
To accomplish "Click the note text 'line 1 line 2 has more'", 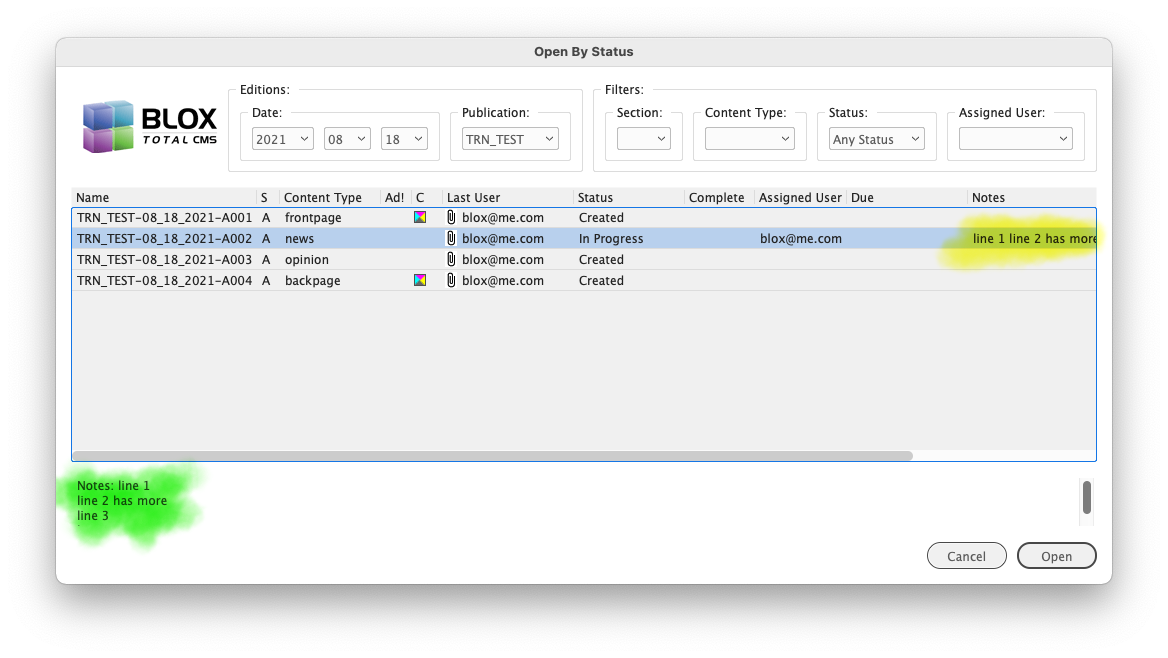I will click(1035, 238).
